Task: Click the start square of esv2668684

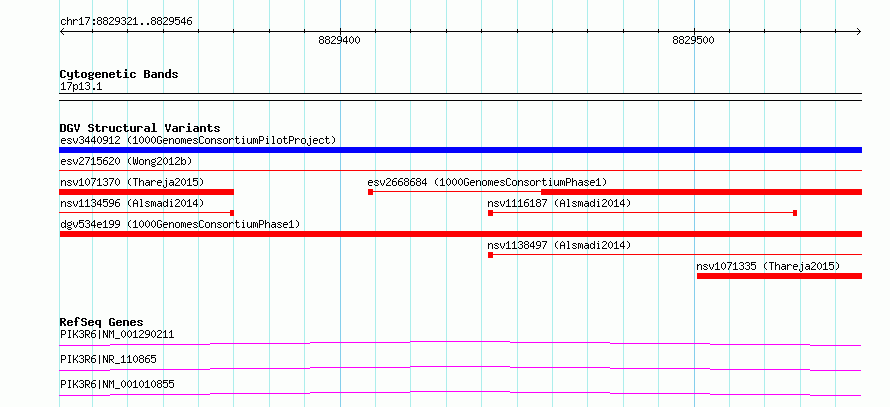Action: coord(370,192)
